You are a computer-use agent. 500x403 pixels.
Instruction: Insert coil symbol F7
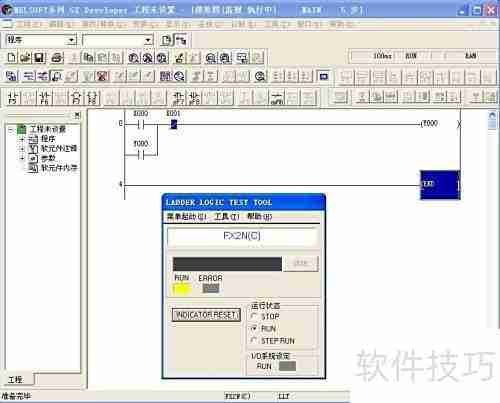(x=76, y=98)
